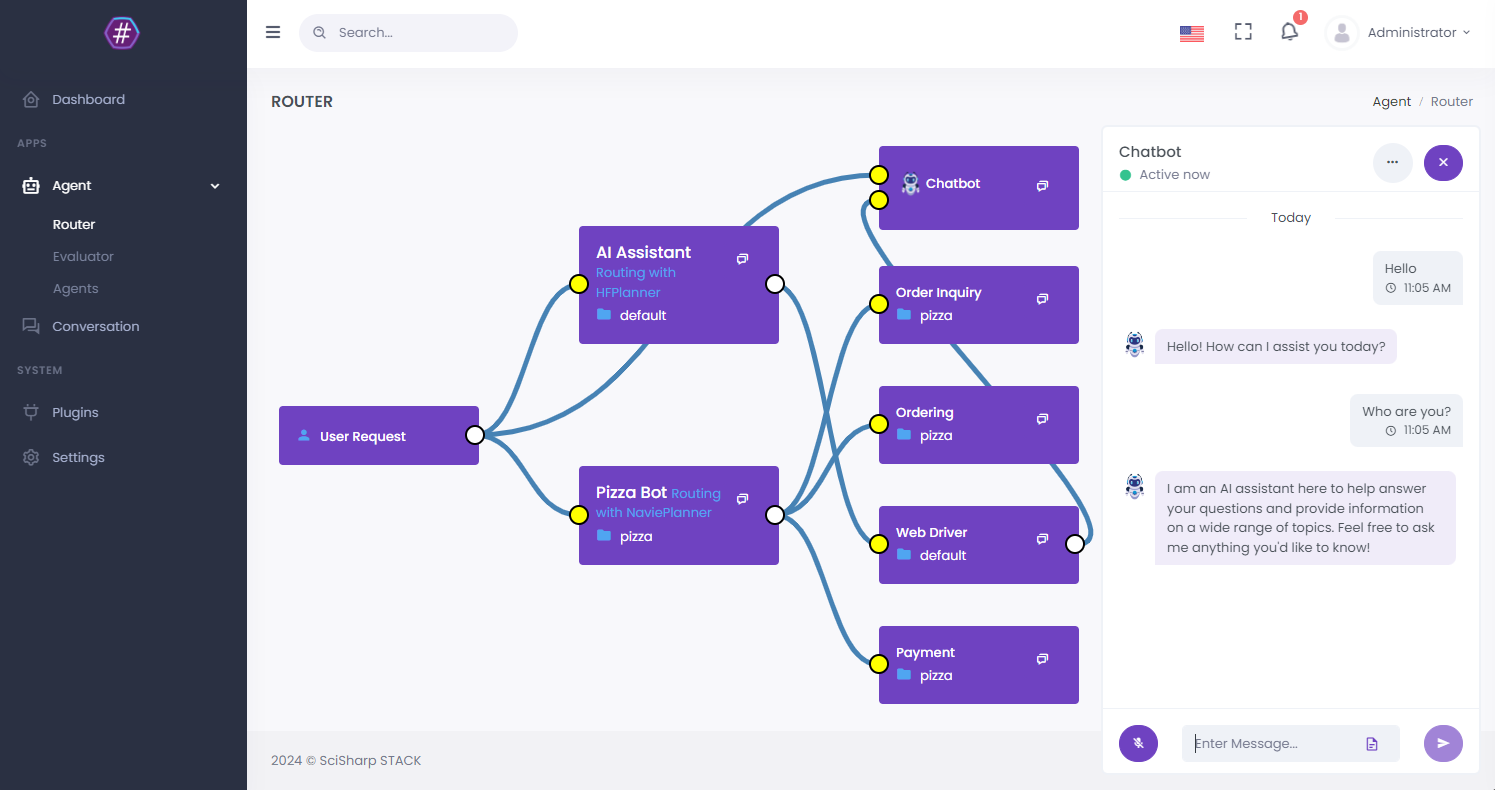Open the chatbot three-dots options menu
The height and width of the screenshot is (790, 1495).
tap(1392, 162)
